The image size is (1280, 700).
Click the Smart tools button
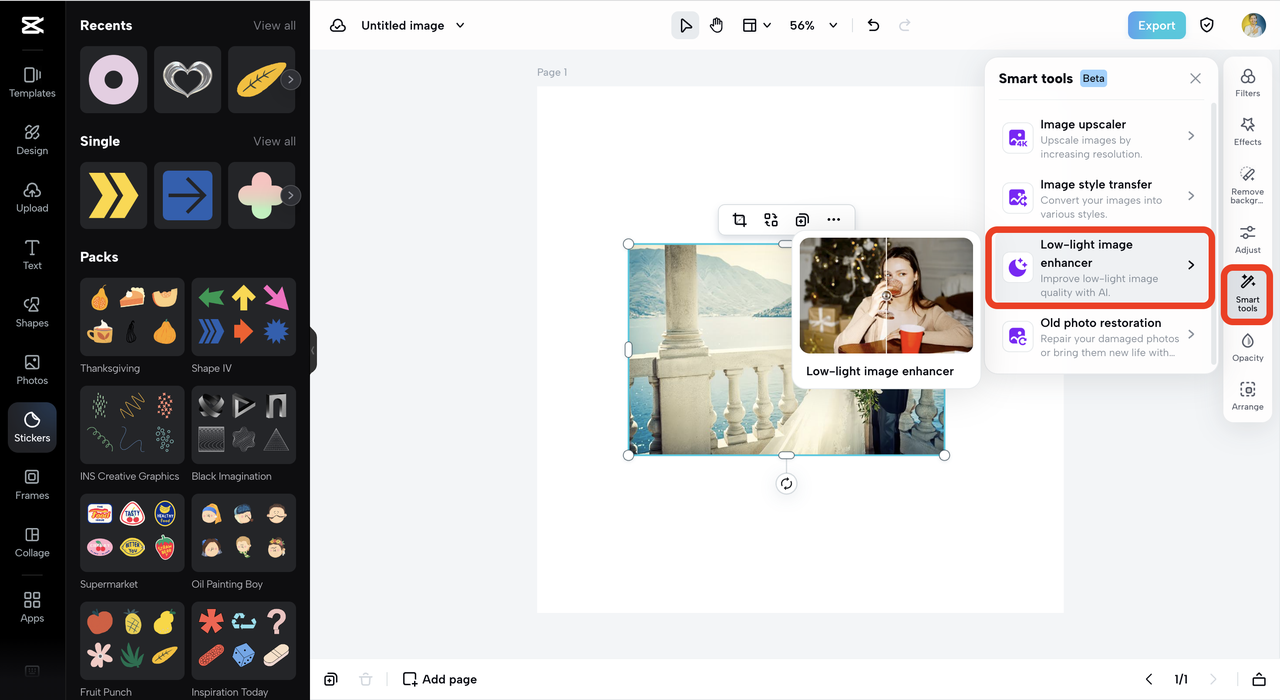point(1248,294)
